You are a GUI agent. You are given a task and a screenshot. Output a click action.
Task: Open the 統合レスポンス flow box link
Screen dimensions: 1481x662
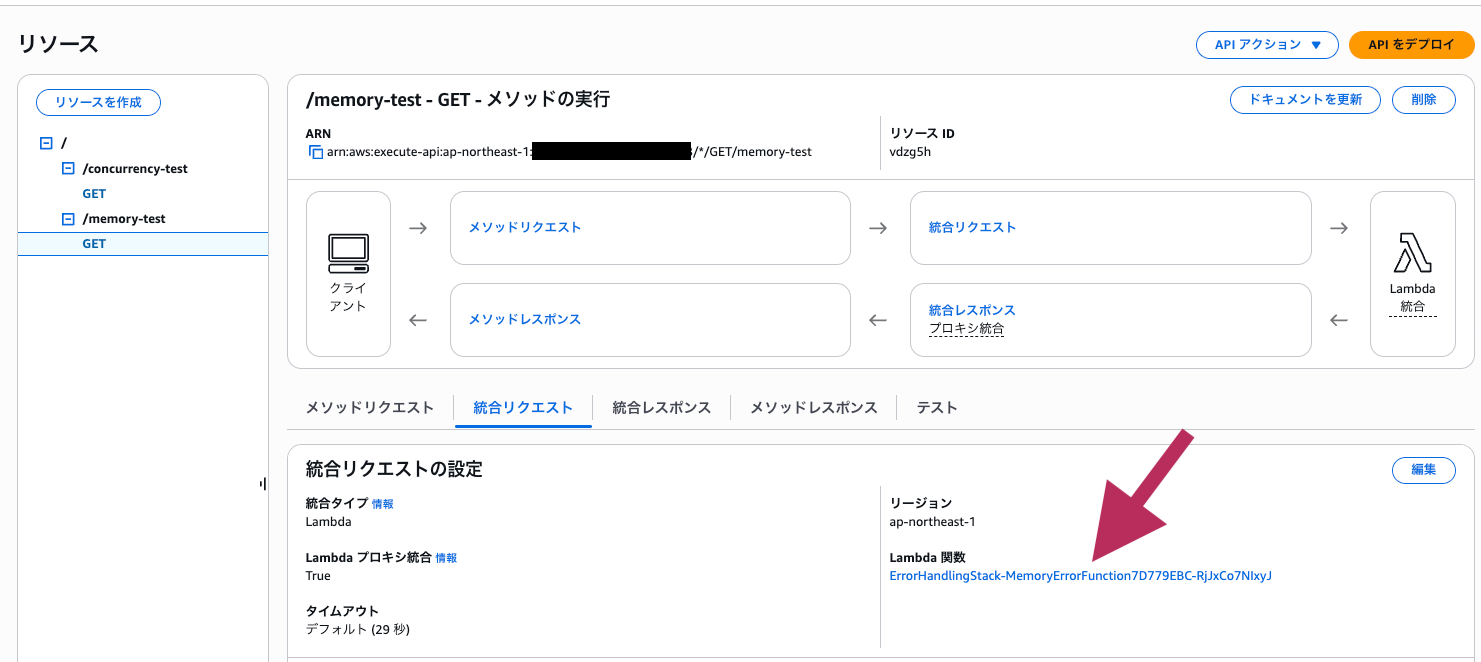pos(972,310)
